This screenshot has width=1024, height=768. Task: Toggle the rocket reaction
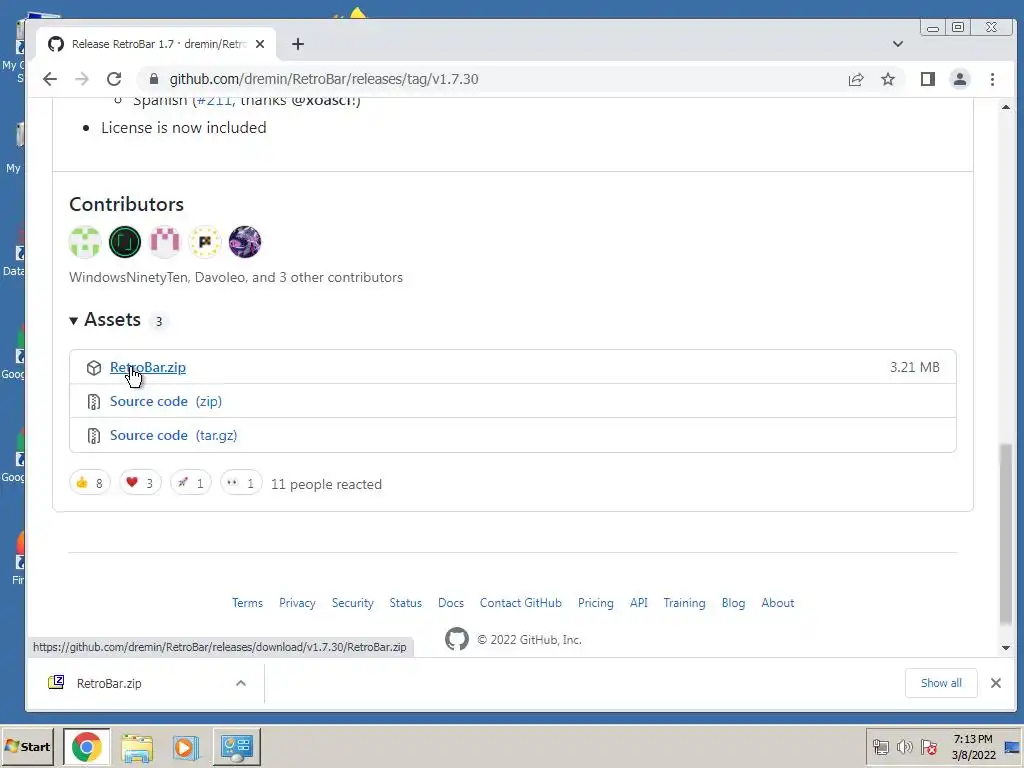(190, 483)
